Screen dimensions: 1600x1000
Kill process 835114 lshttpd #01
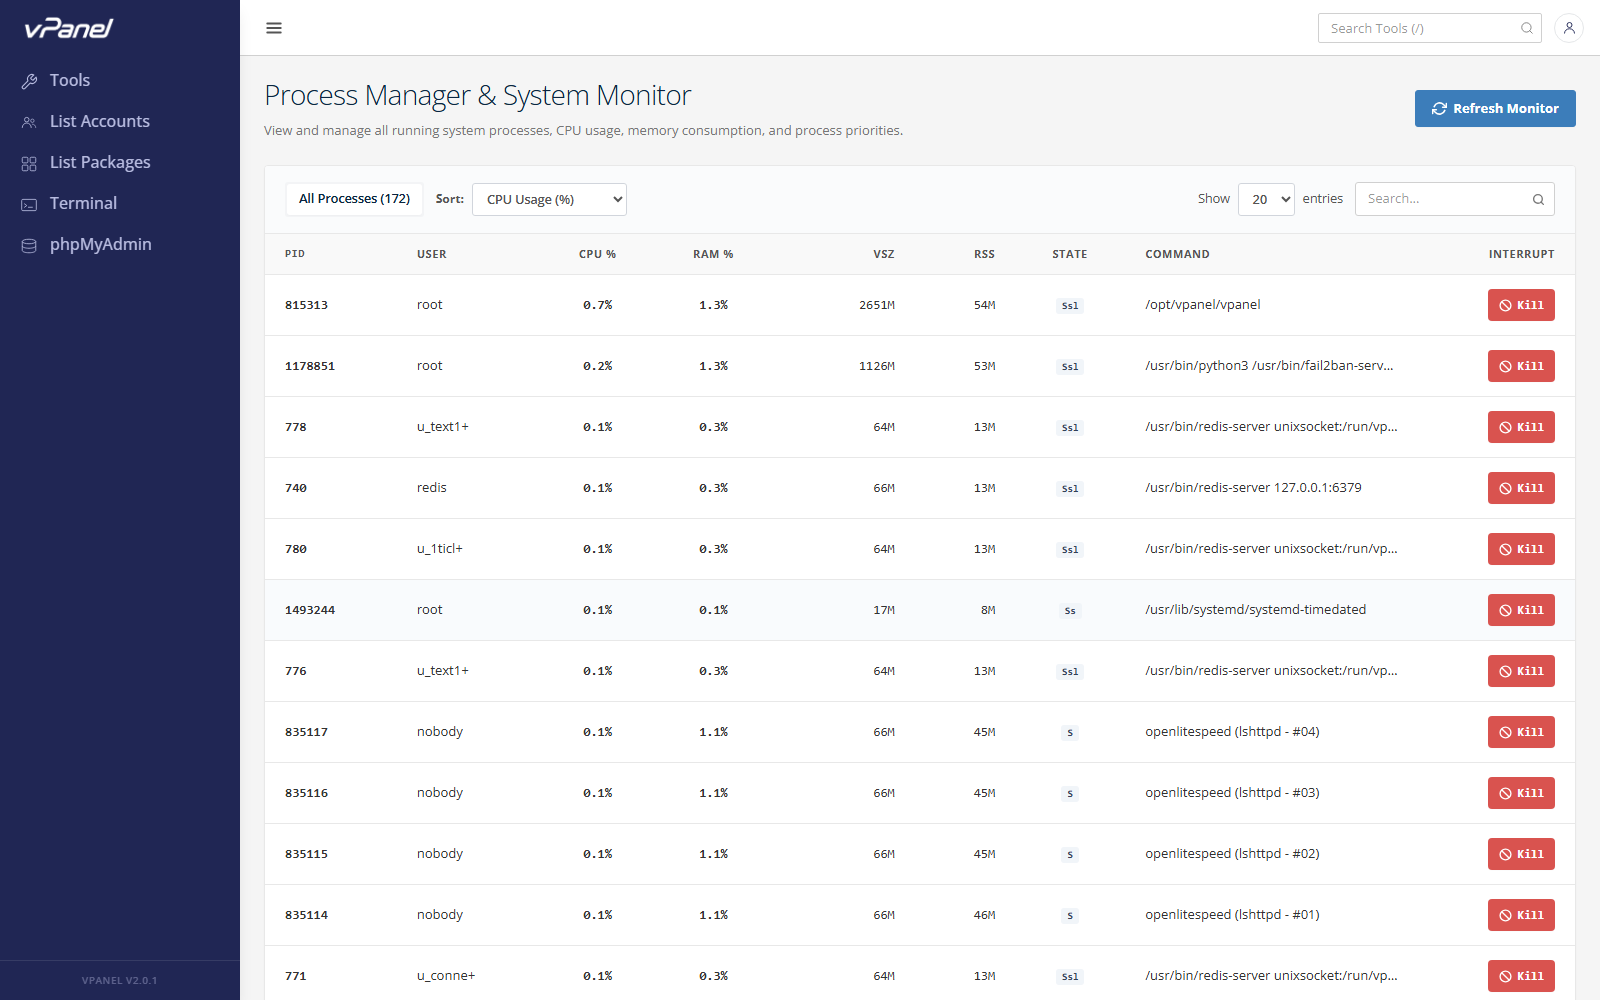pos(1521,915)
